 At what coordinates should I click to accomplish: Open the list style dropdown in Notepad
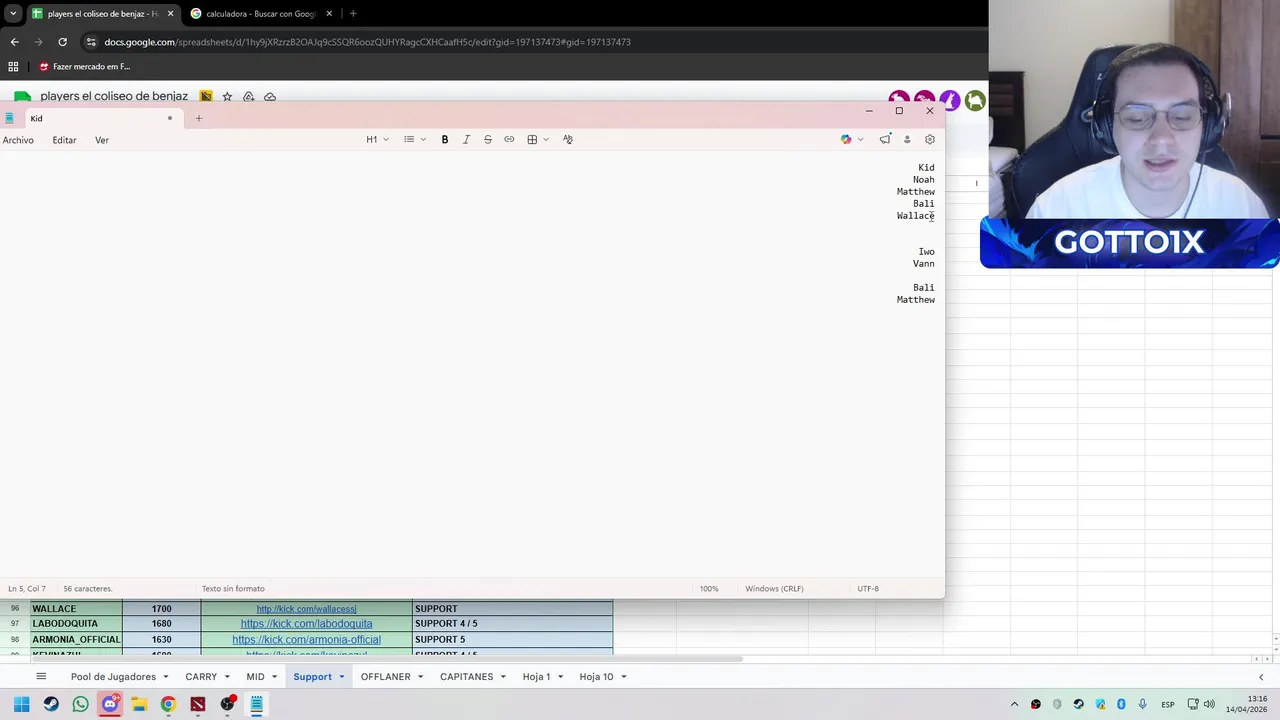414,140
